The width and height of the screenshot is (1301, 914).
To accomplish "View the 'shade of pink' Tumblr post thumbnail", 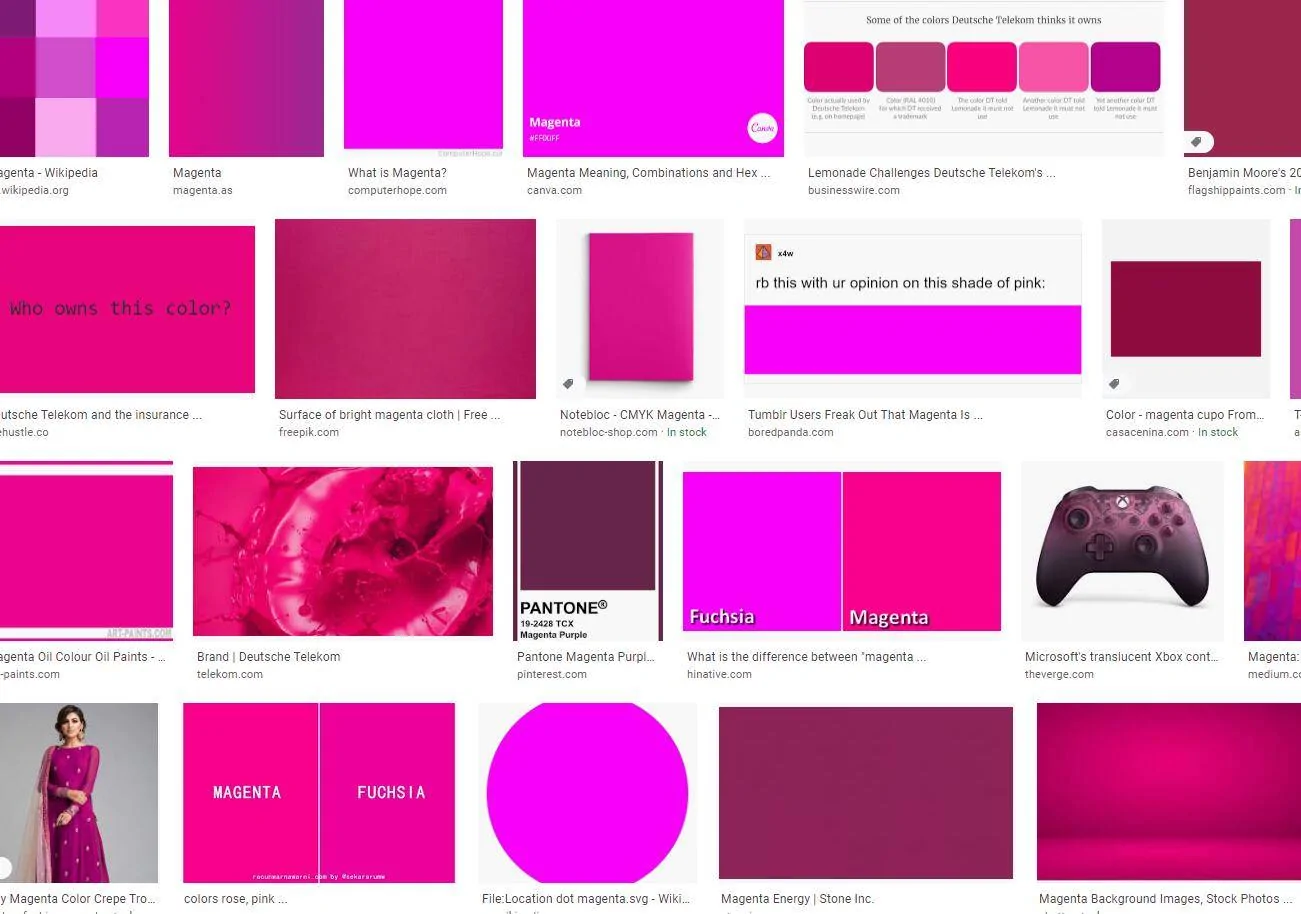I will pos(912,309).
